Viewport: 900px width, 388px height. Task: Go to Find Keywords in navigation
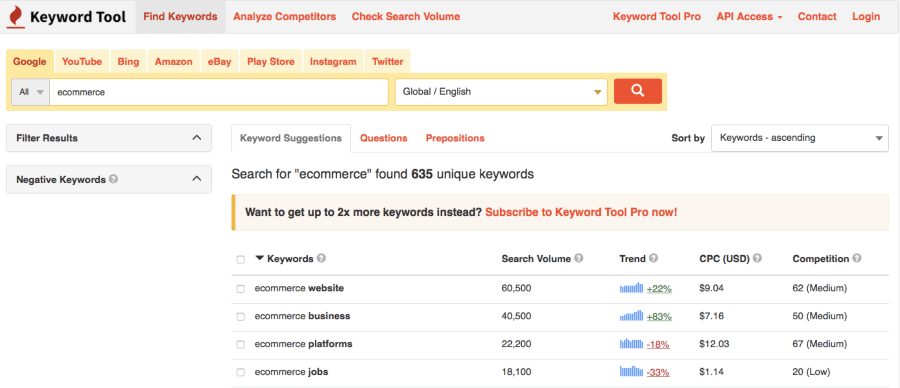(180, 17)
